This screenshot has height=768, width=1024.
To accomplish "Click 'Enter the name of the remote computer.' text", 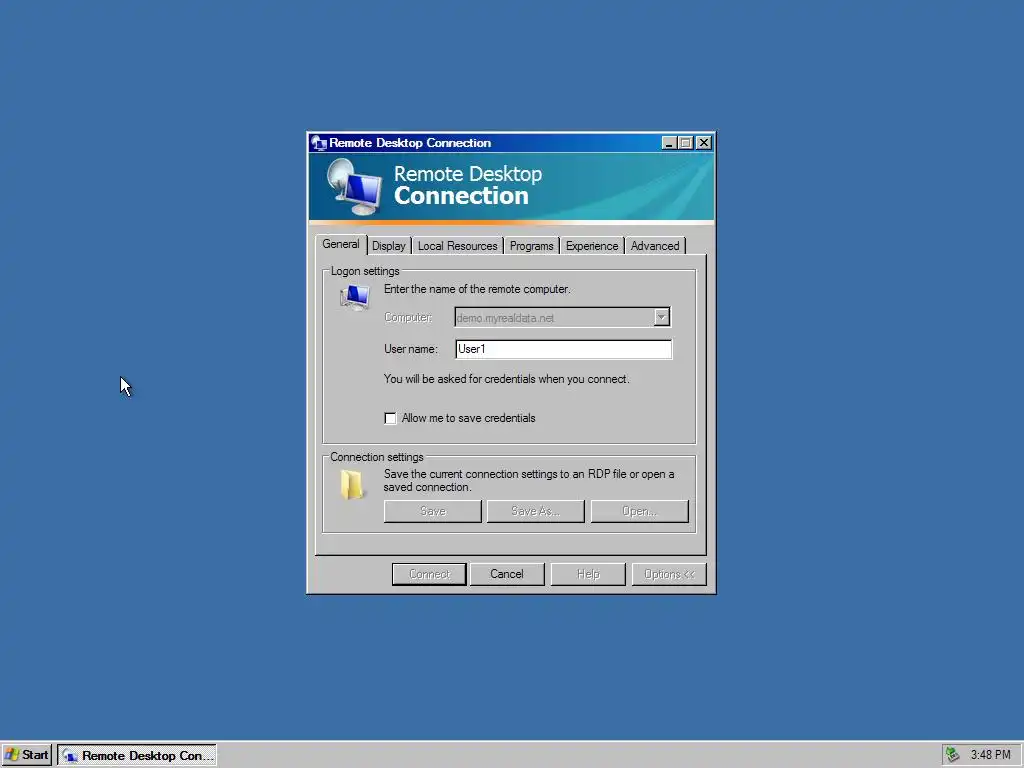I will tap(477, 289).
